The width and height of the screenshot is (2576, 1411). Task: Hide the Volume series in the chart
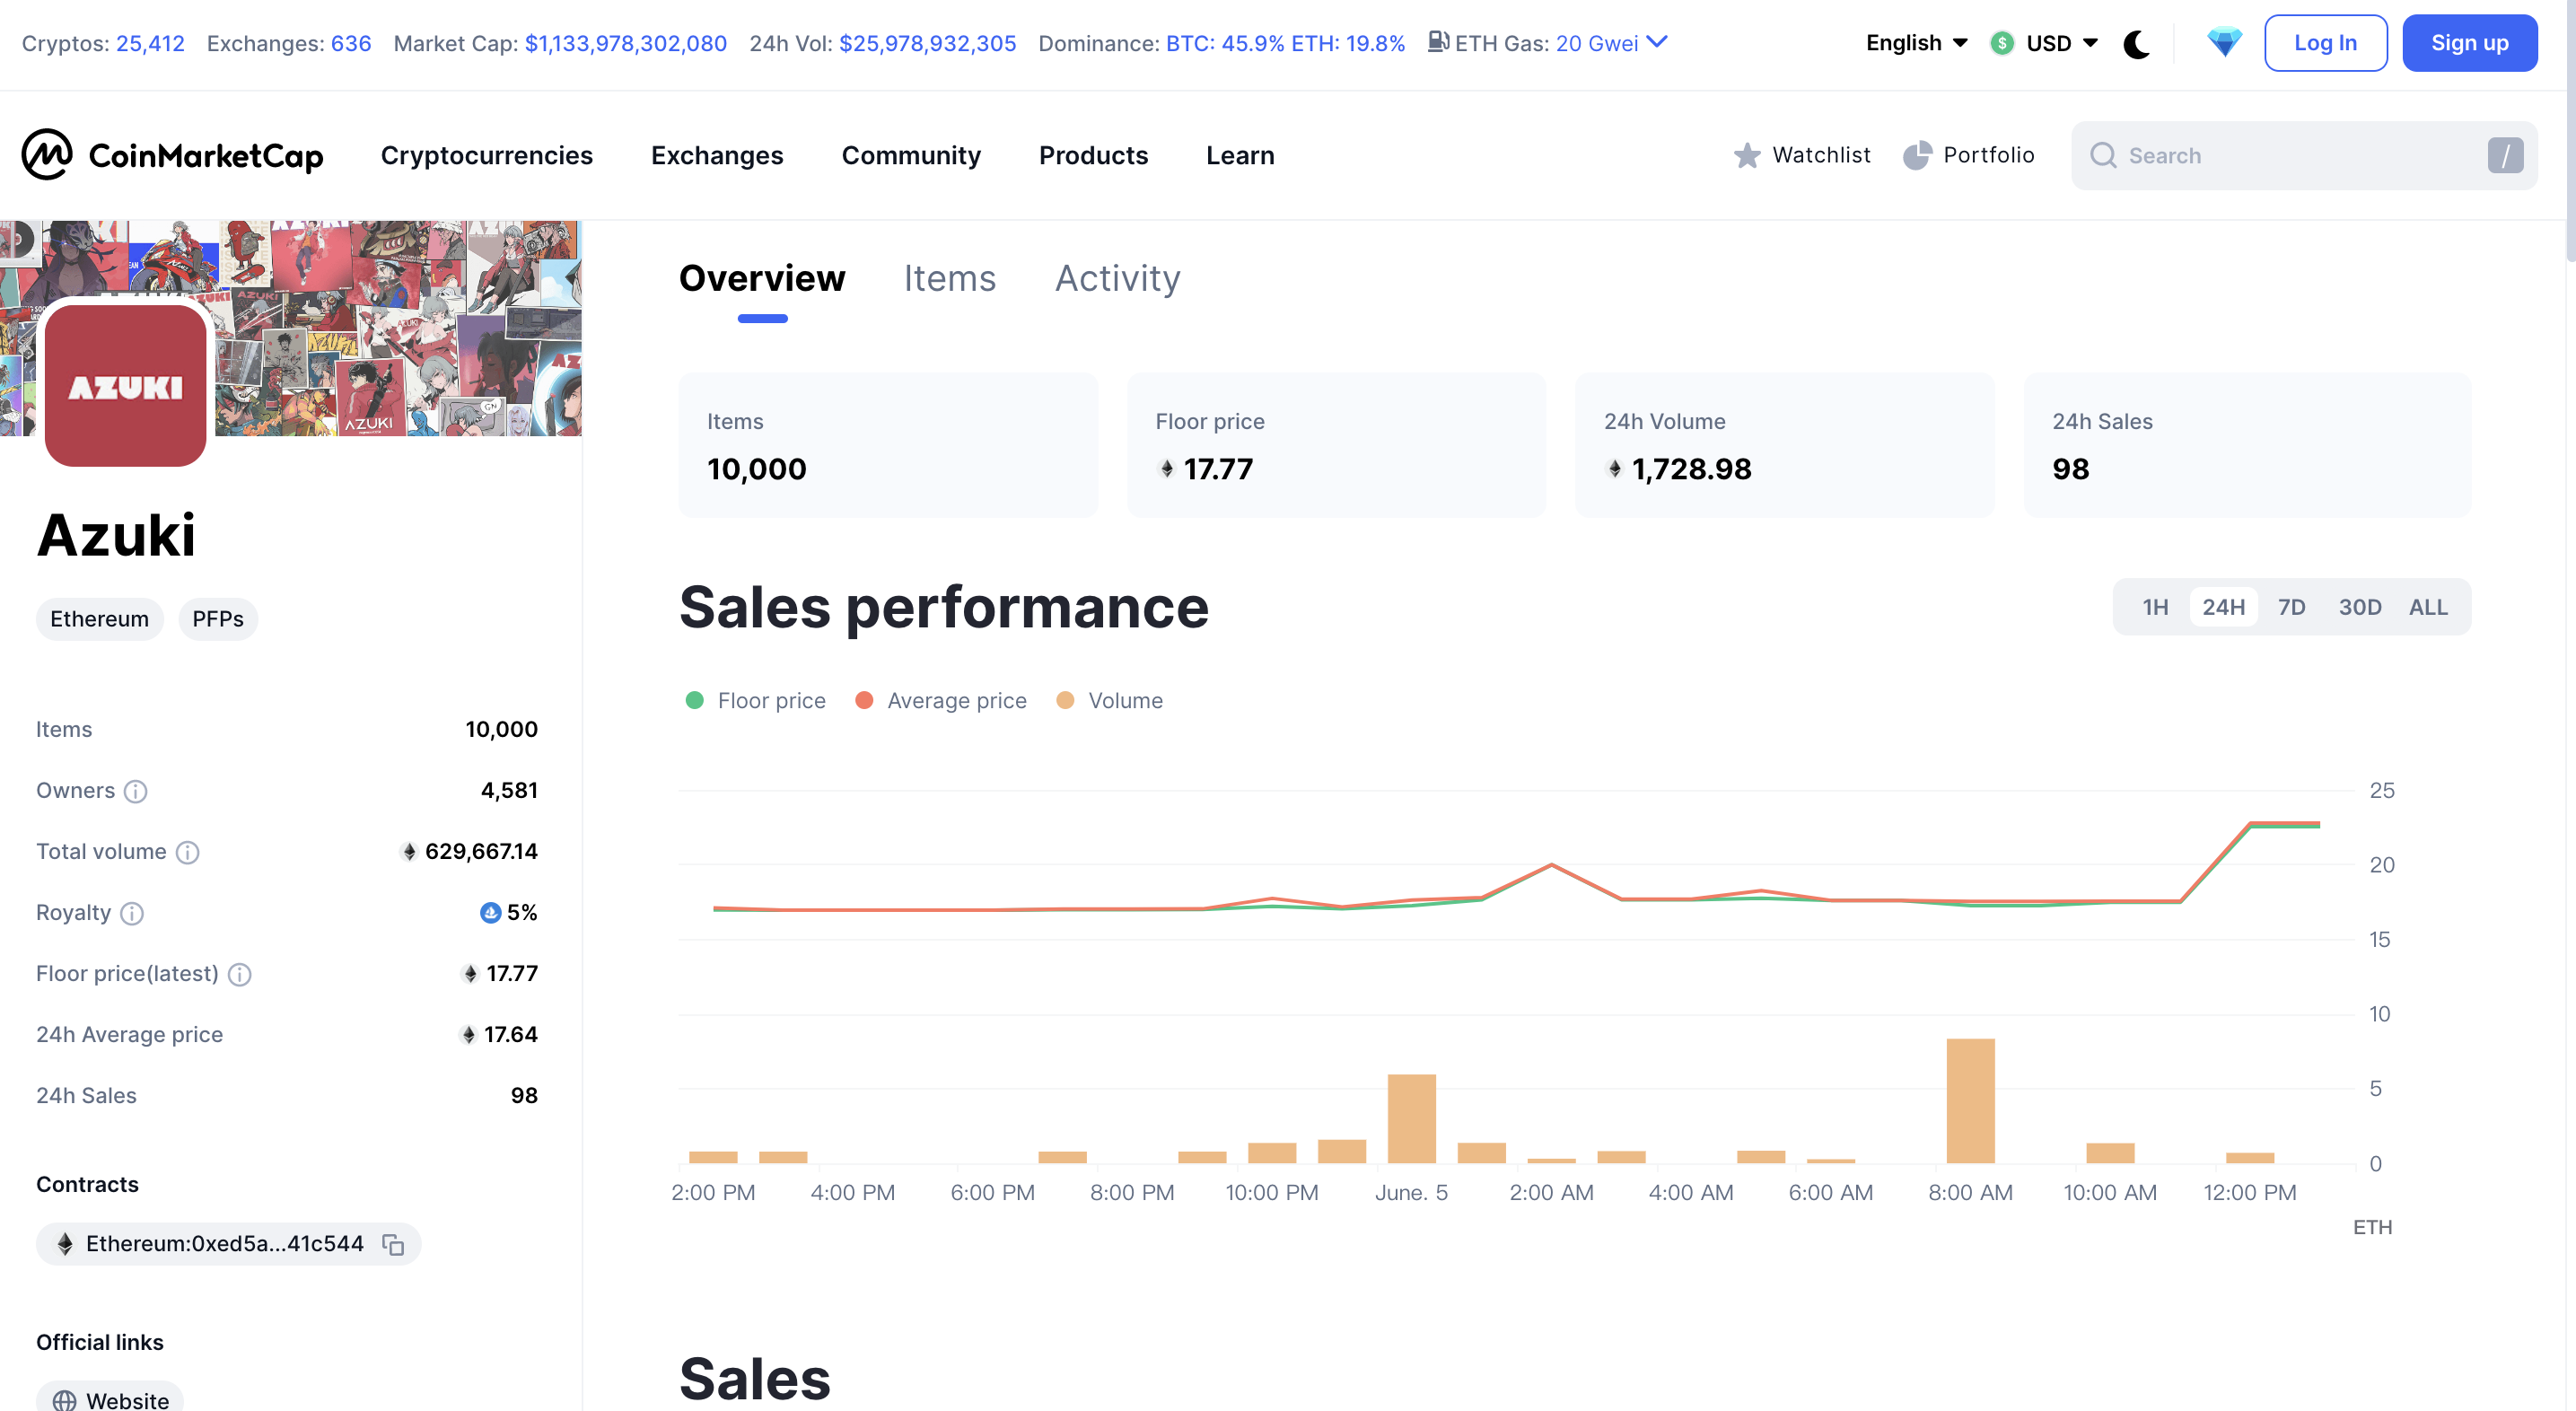[1110, 700]
